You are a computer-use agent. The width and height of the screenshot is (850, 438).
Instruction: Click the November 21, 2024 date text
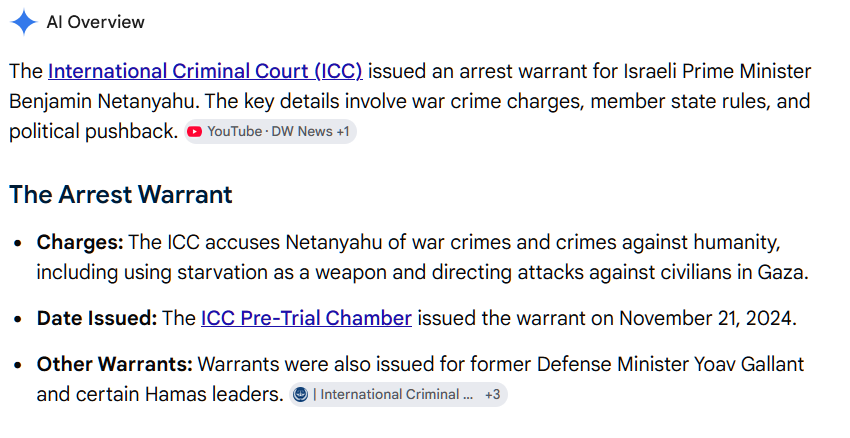707,318
